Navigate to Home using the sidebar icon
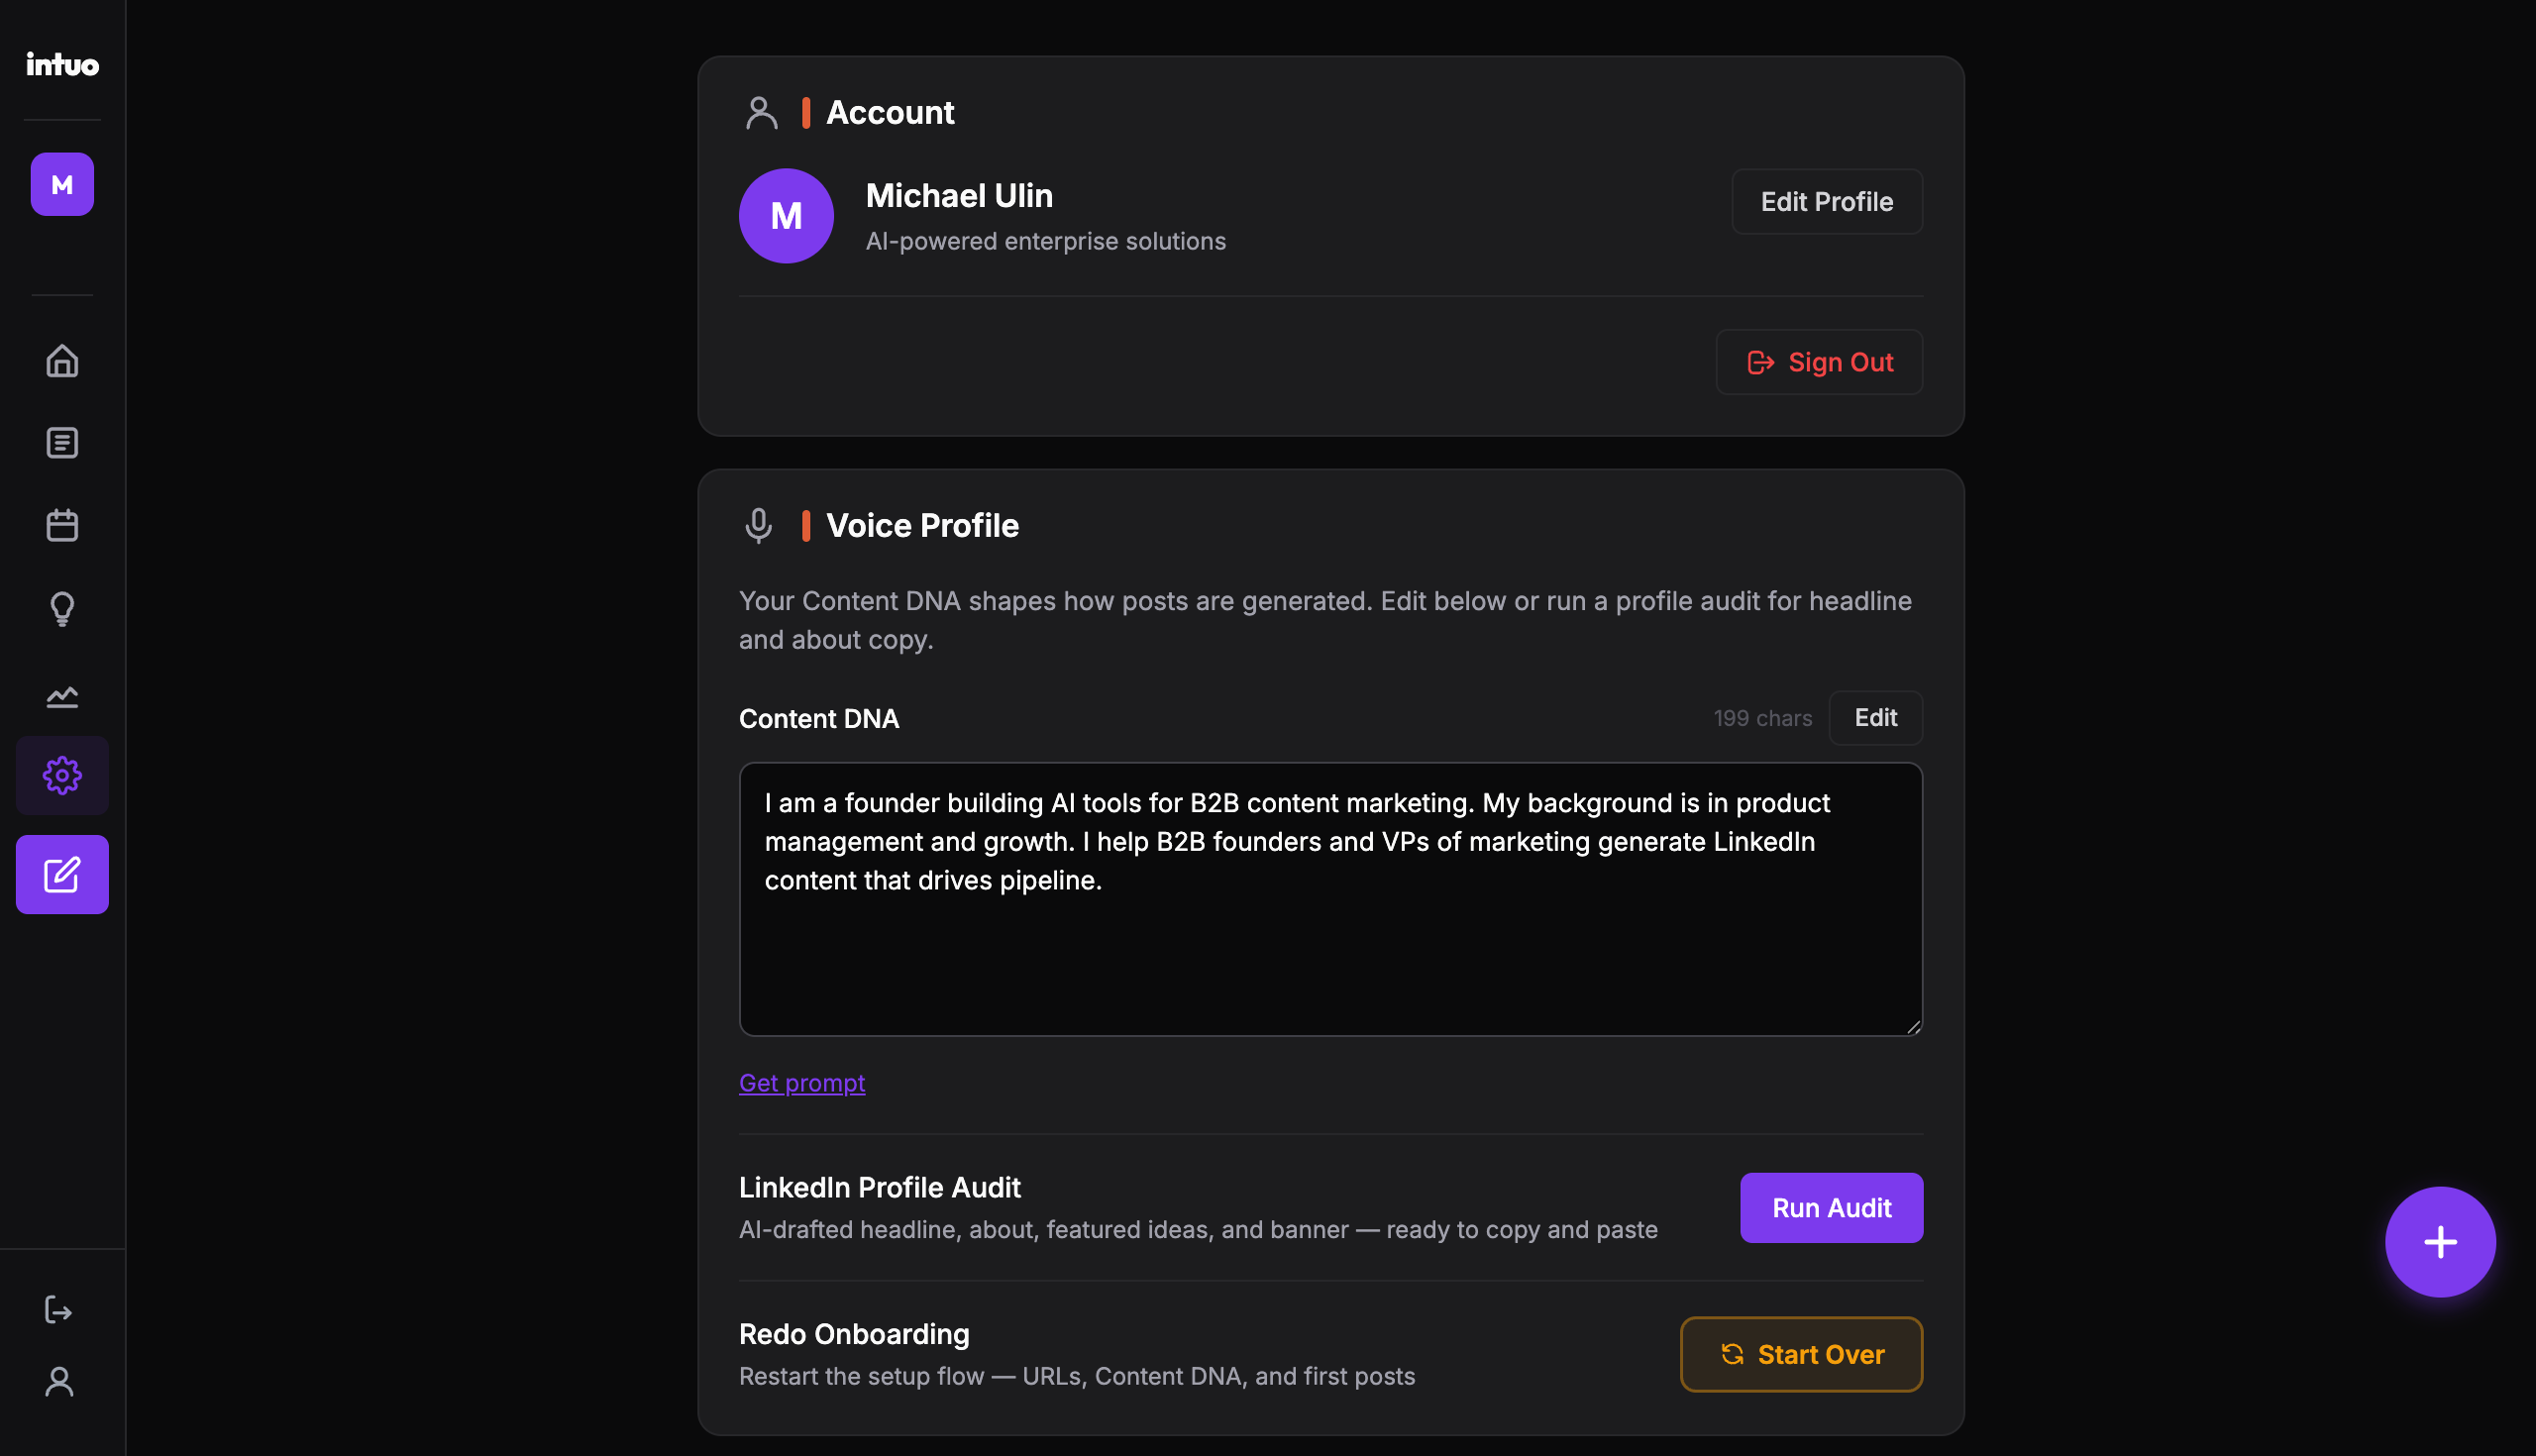This screenshot has height=1456, width=2536. click(61, 361)
